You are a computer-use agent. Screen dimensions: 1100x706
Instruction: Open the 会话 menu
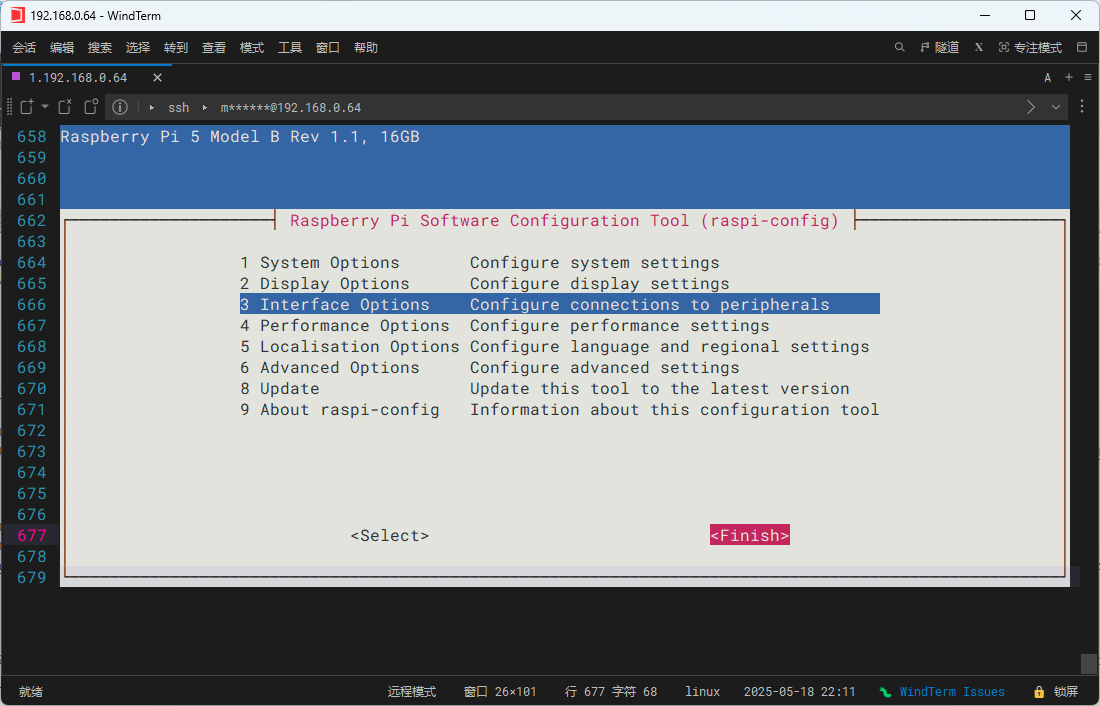point(24,47)
